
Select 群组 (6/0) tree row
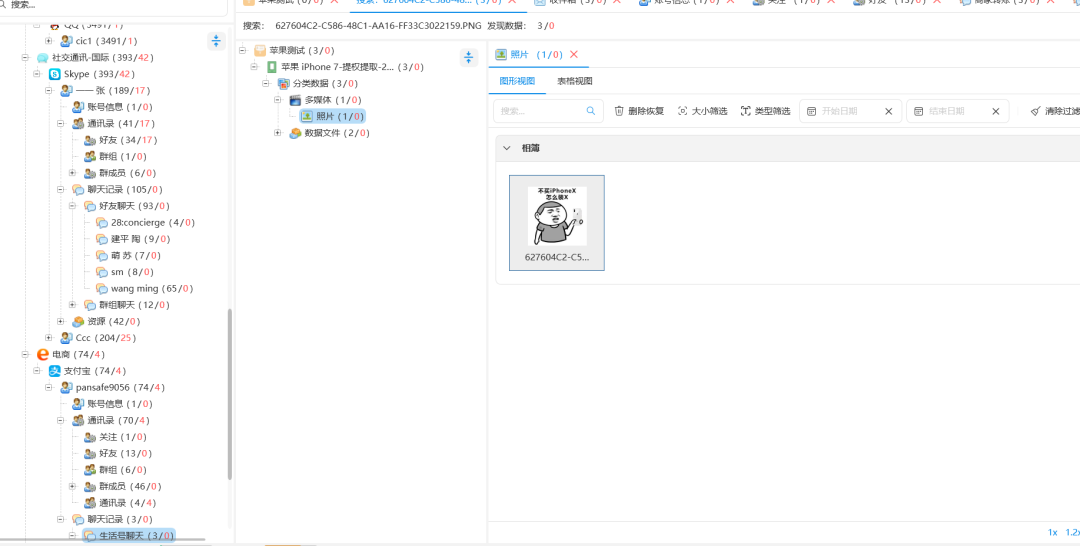[x=116, y=470]
